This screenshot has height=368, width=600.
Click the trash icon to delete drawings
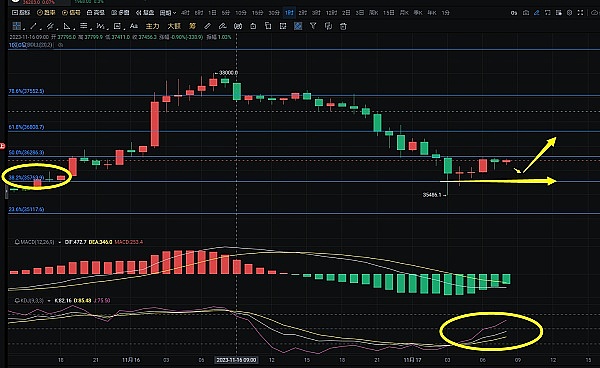pos(343,26)
